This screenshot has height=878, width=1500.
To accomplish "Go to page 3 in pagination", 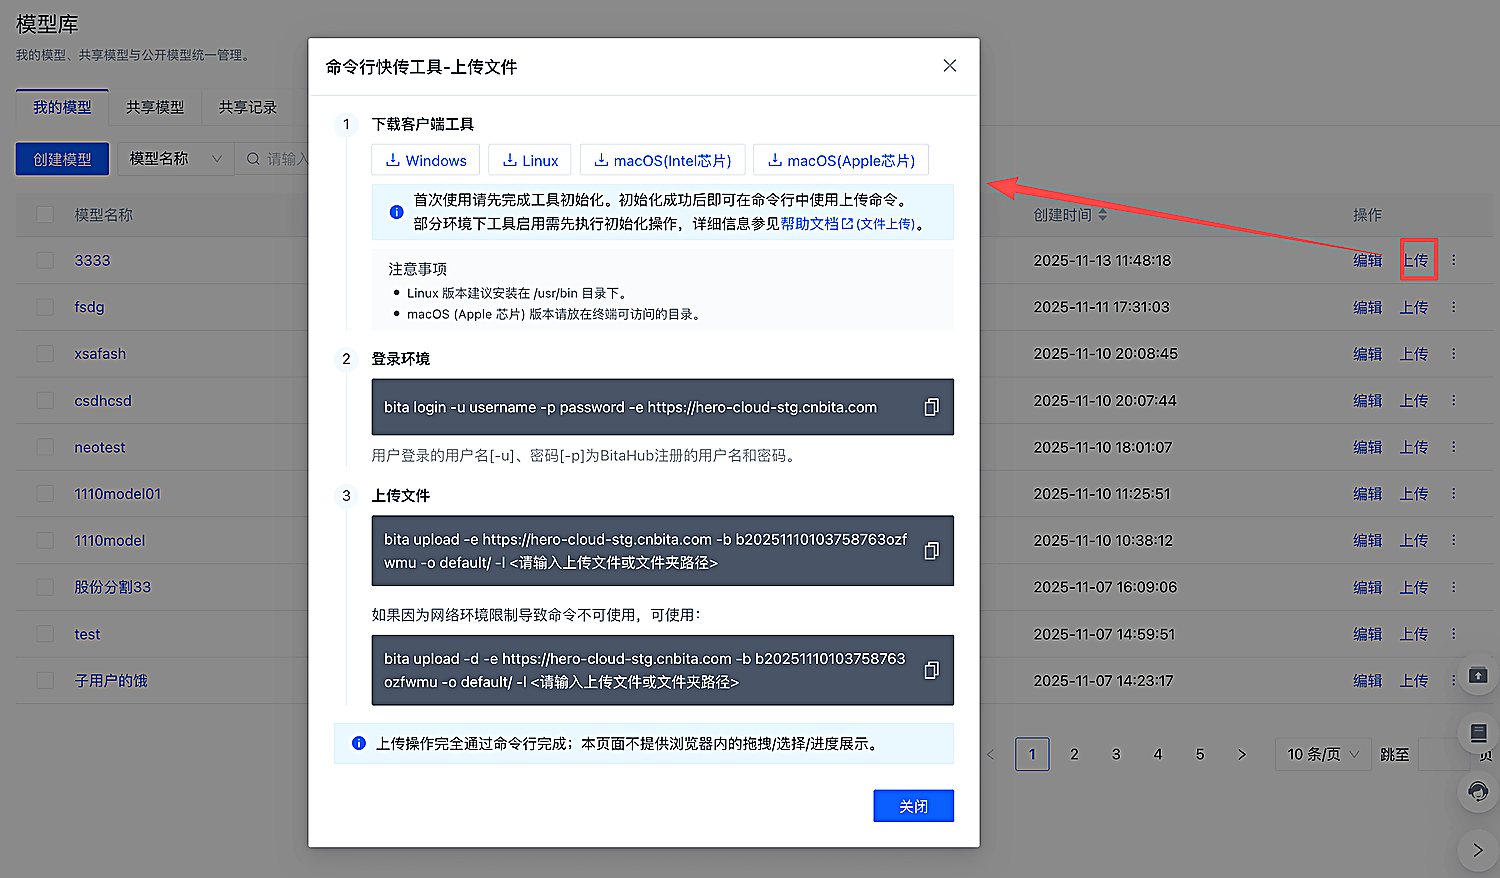I will click(x=1116, y=754).
